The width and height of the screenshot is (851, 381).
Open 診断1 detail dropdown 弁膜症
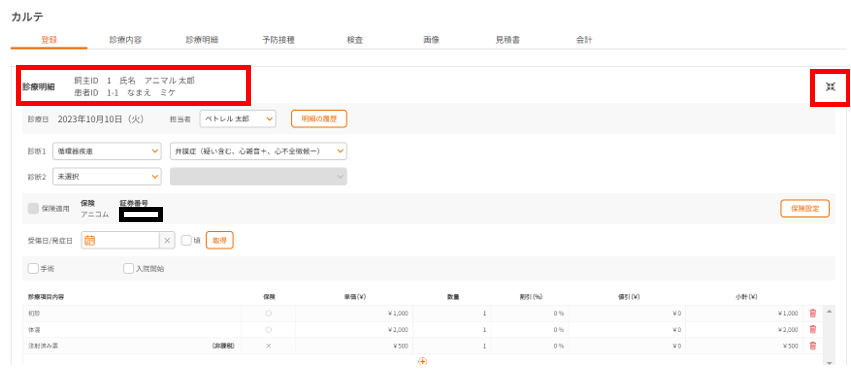click(x=258, y=151)
